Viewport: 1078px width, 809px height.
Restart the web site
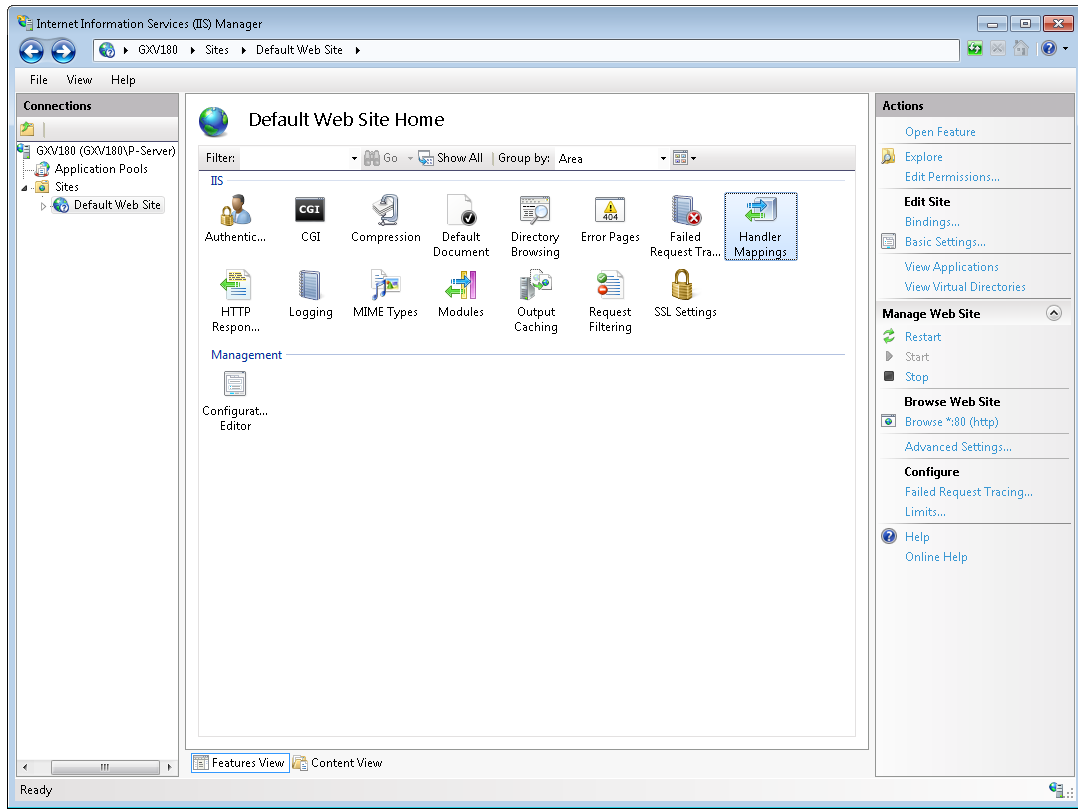(x=922, y=337)
